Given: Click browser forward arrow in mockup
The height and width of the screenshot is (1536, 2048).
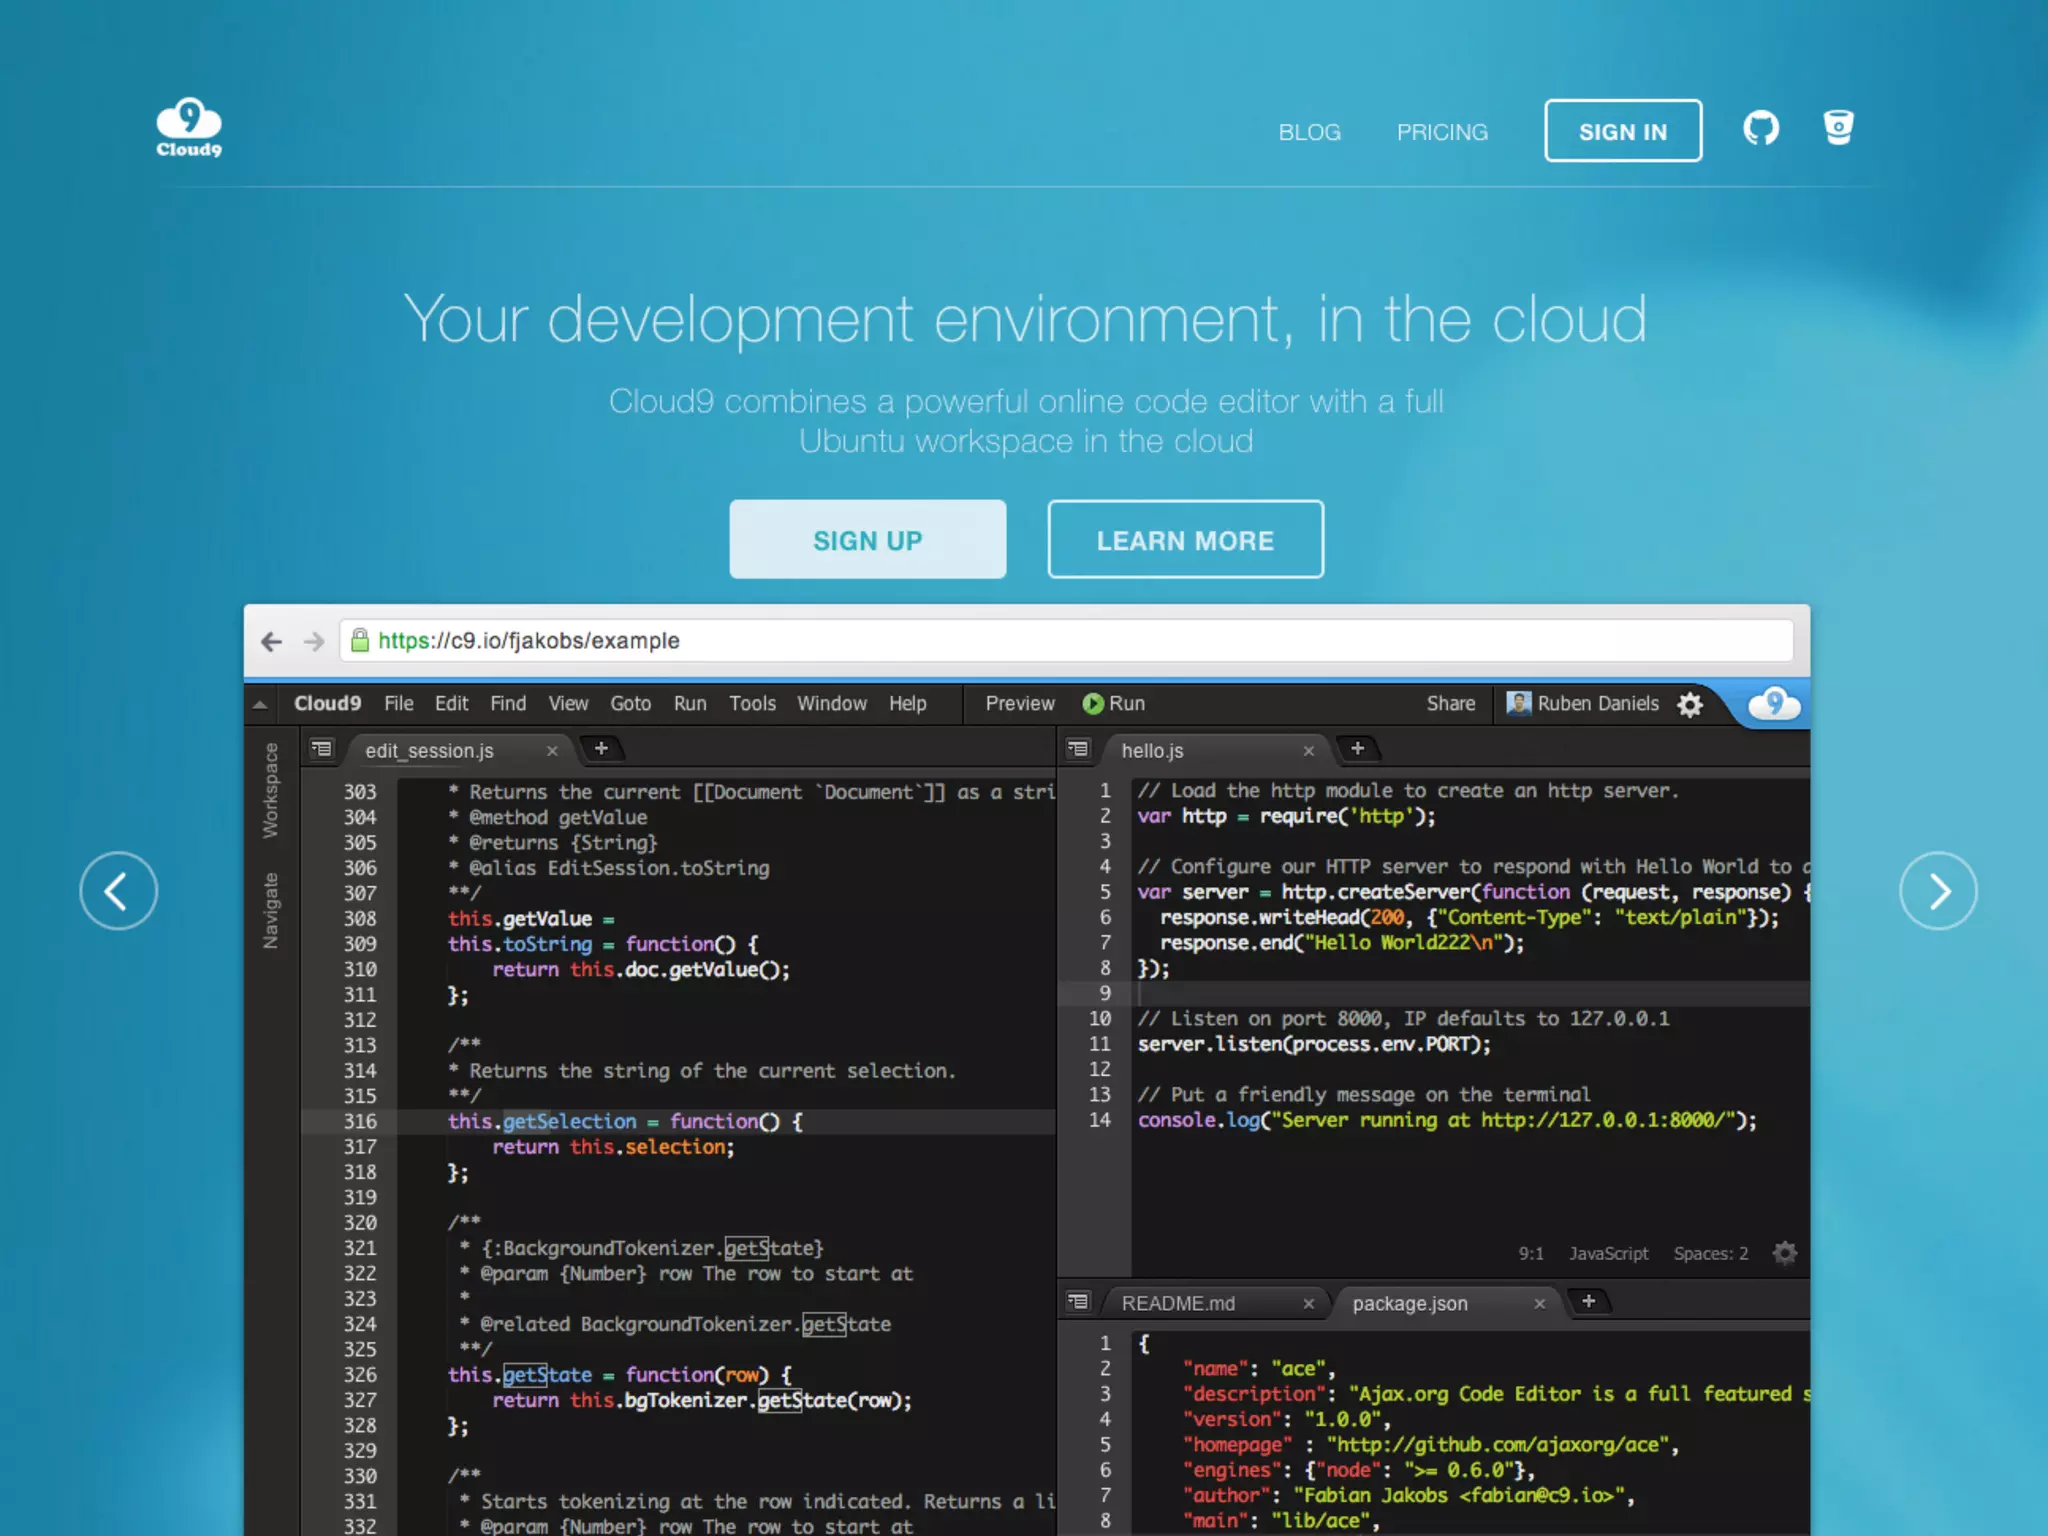Looking at the screenshot, I should coord(314,641).
